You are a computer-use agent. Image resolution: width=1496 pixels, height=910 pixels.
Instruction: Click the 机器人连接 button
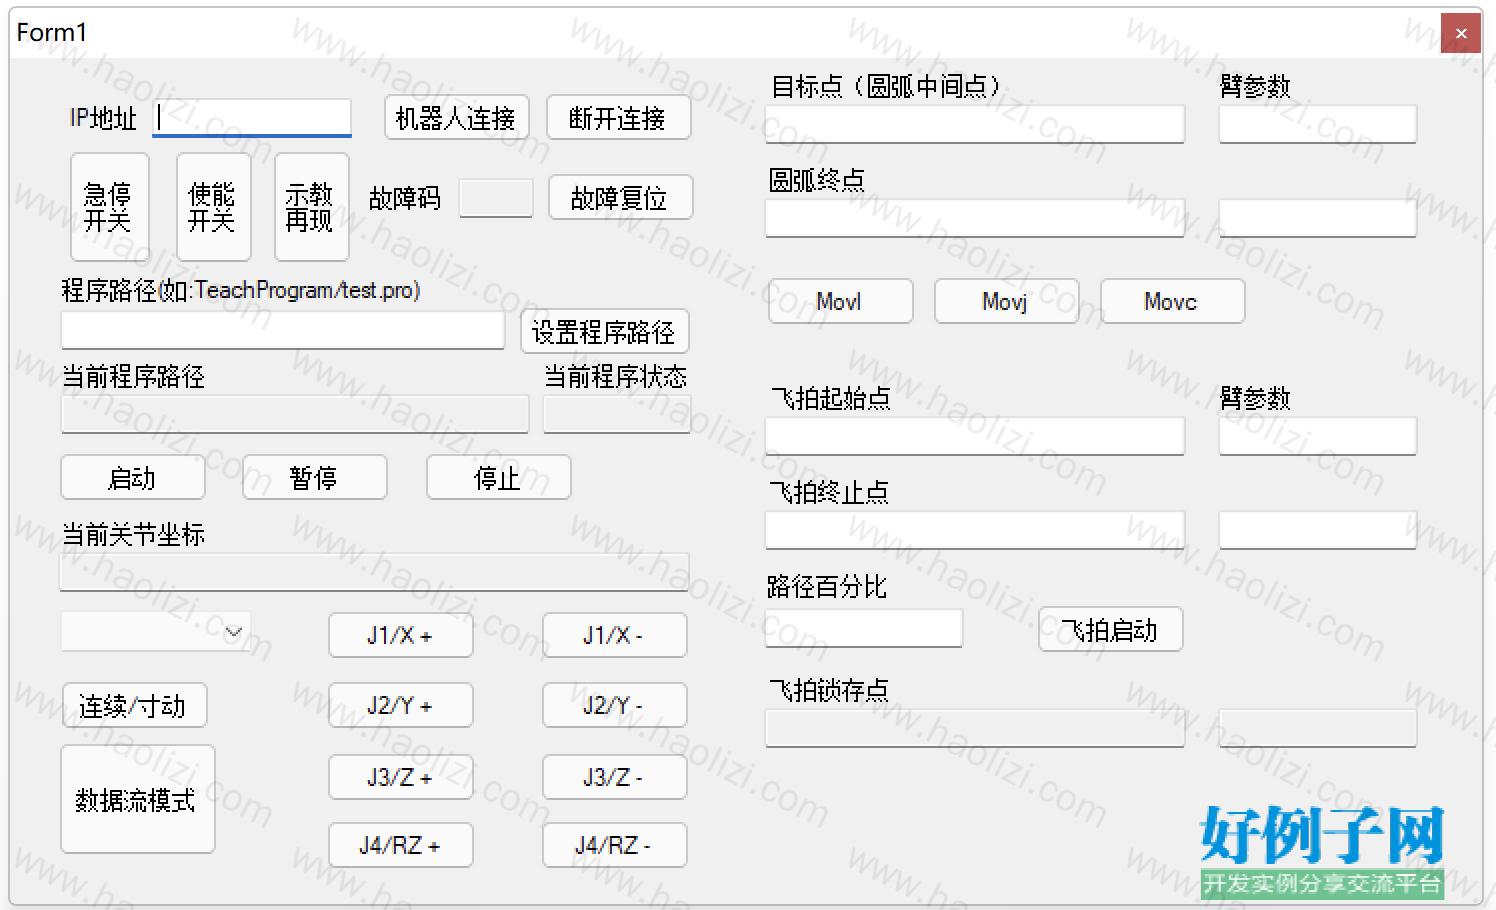click(x=456, y=118)
